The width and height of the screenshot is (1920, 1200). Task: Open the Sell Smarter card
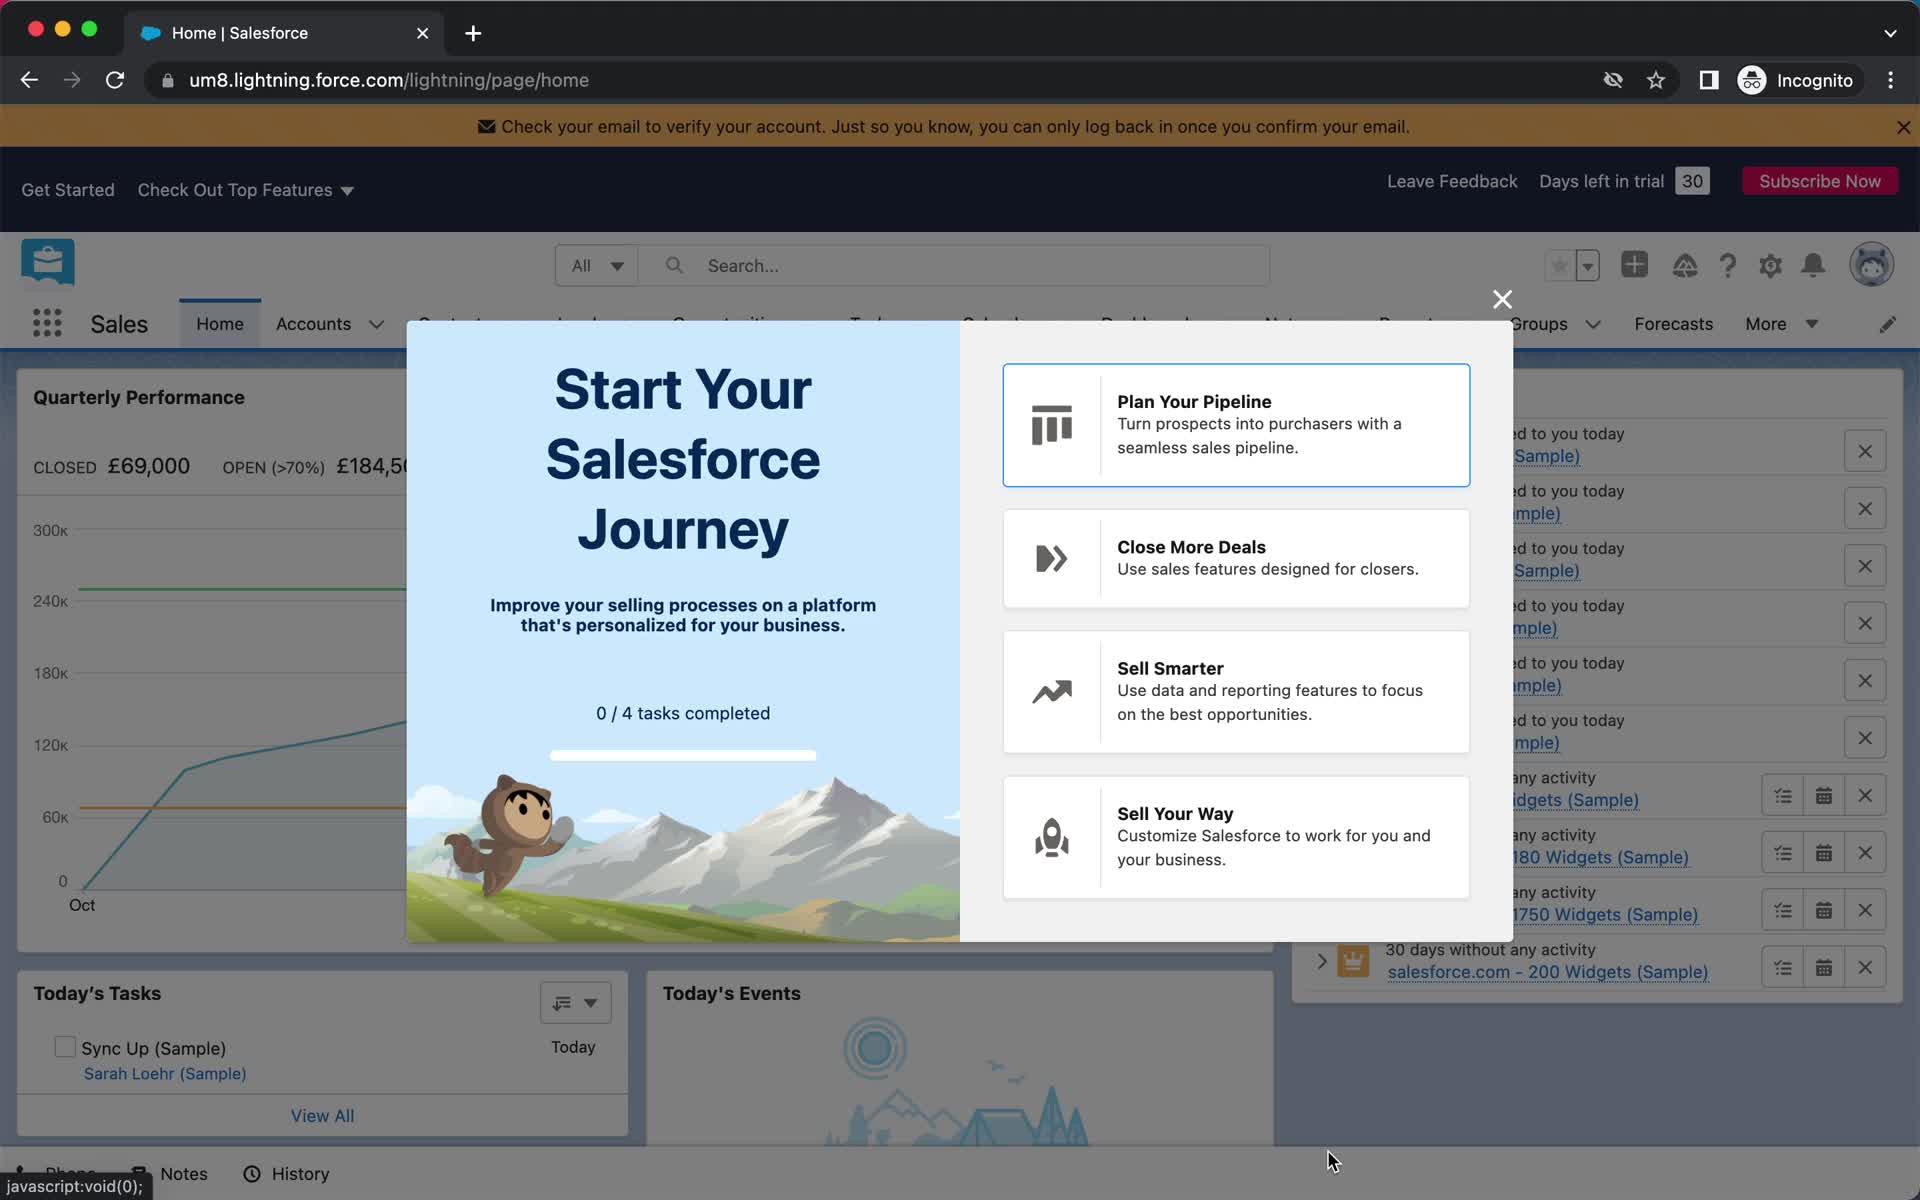pyautogui.click(x=1236, y=691)
